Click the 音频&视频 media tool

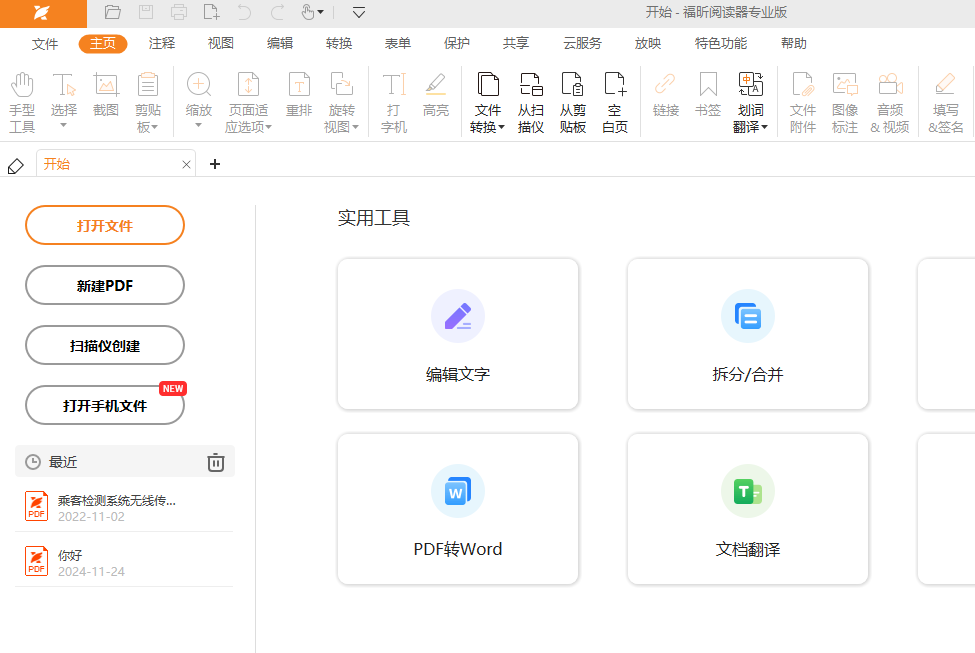890,103
